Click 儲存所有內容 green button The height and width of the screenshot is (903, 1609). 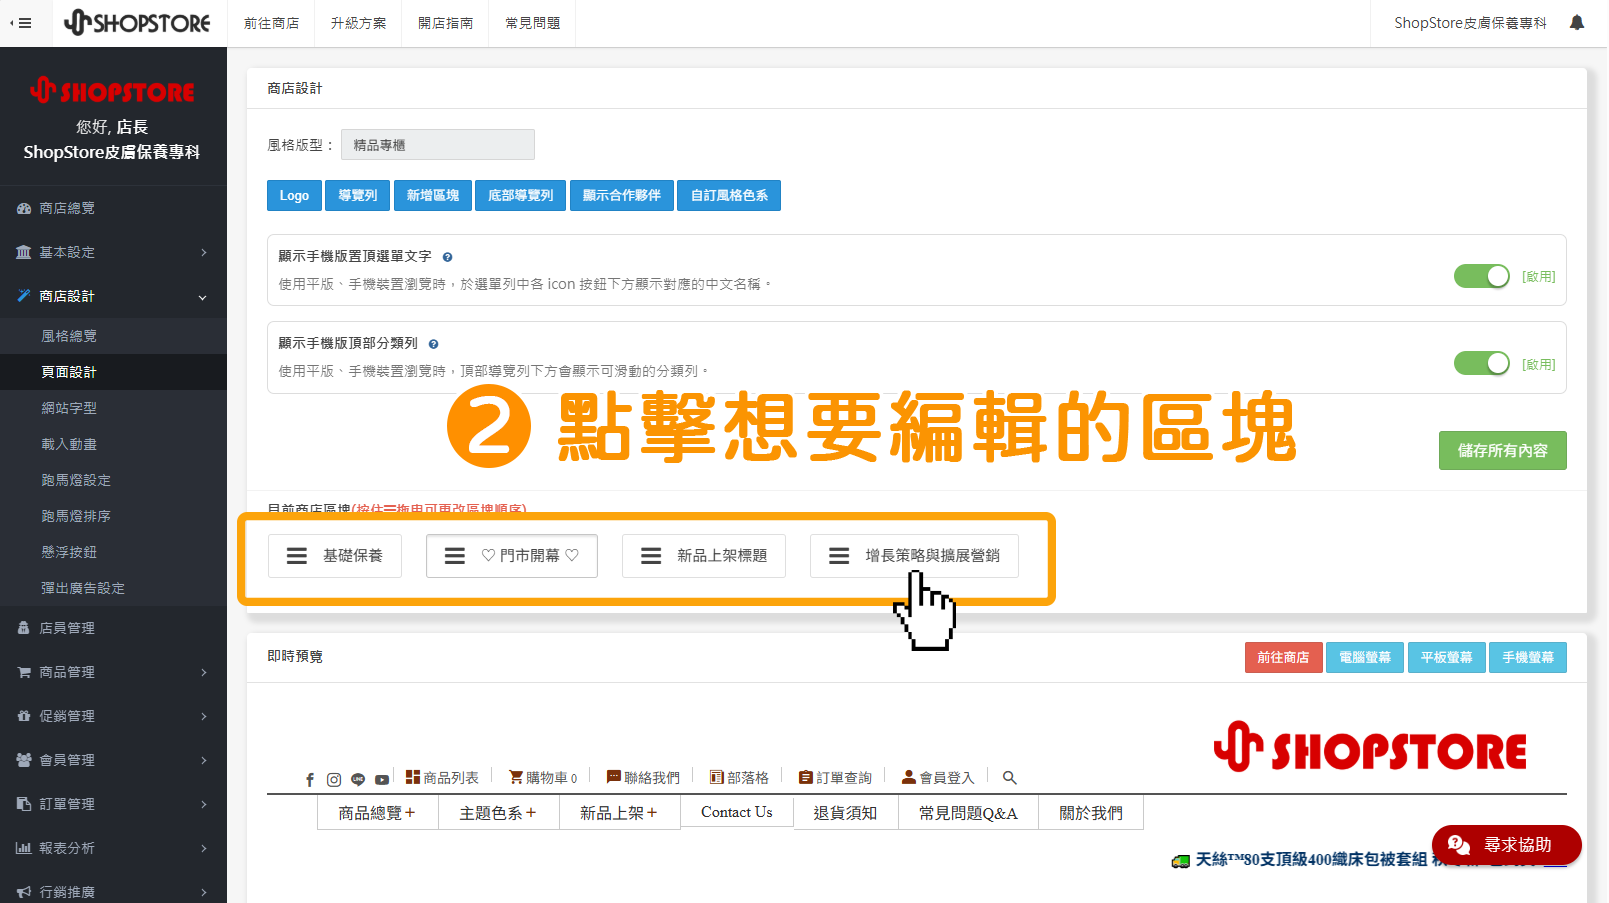[1502, 451]
